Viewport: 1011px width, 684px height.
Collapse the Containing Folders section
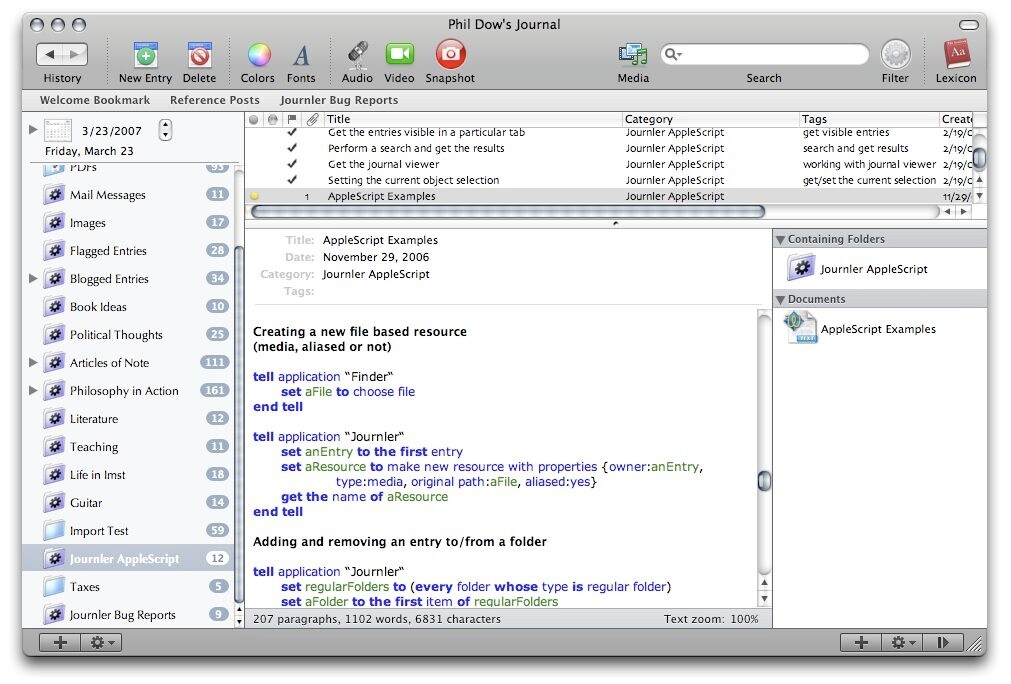(x=780, y=240)
